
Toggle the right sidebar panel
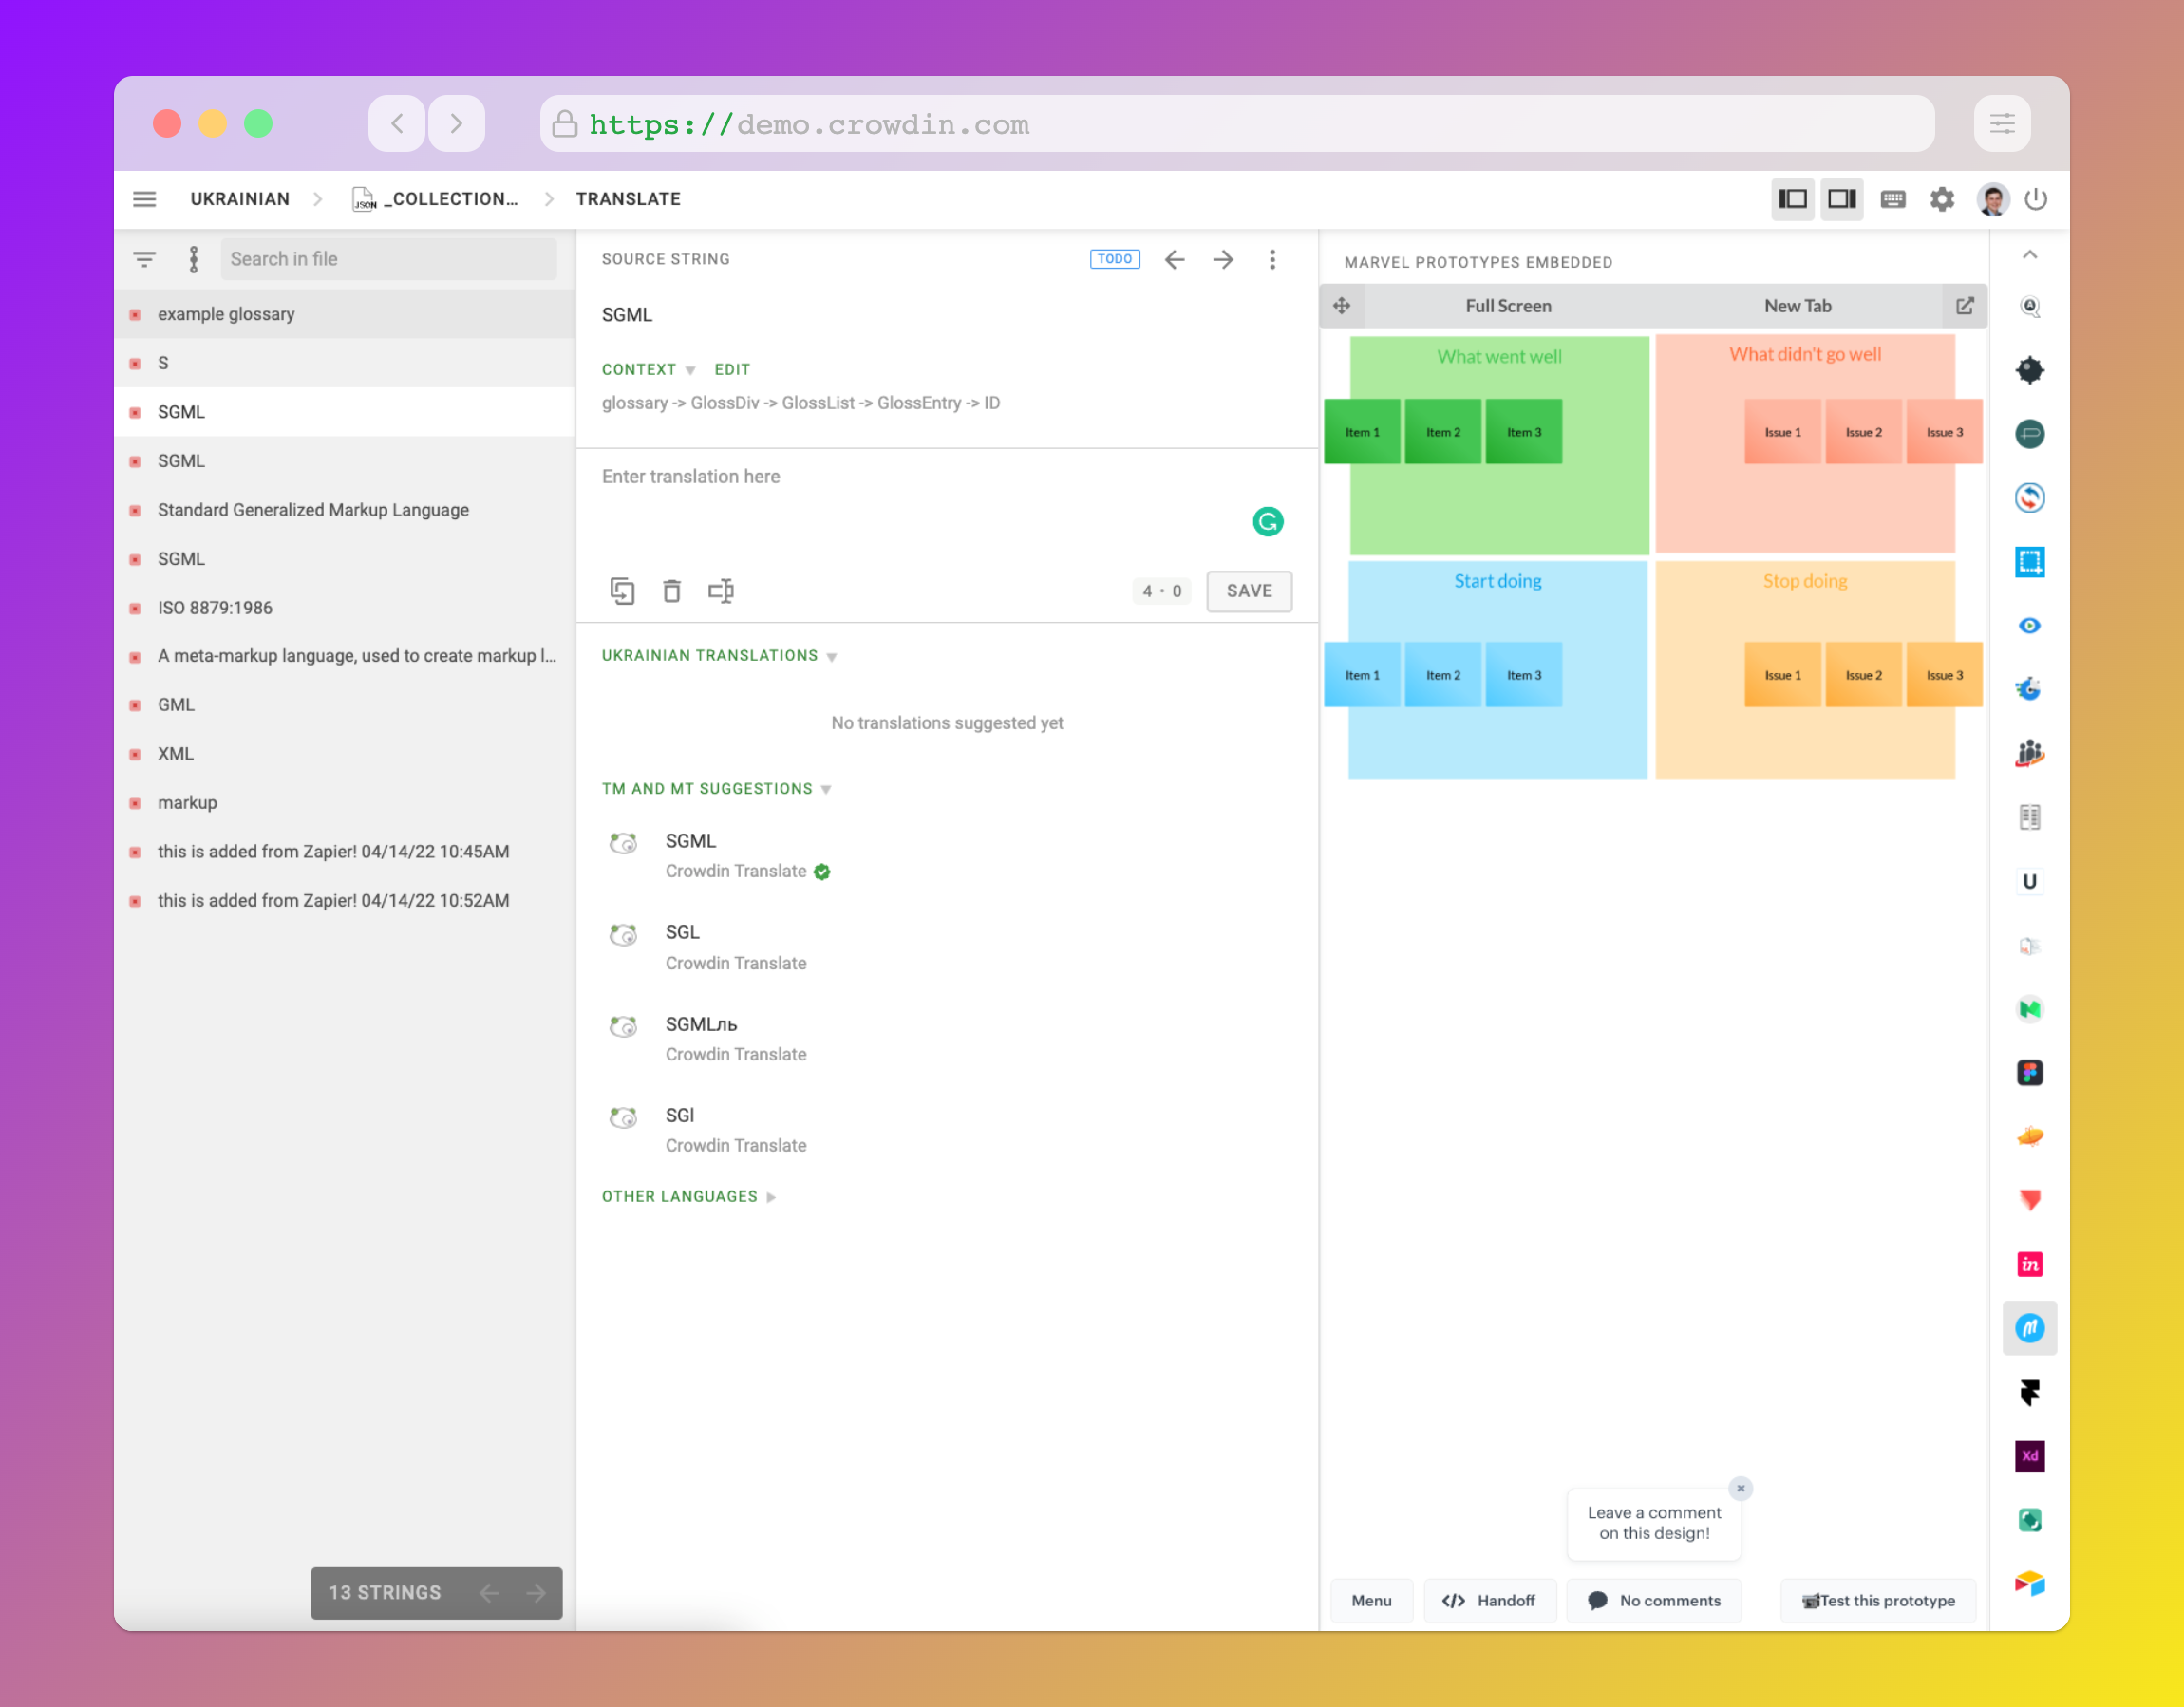tap(1841, 199)
